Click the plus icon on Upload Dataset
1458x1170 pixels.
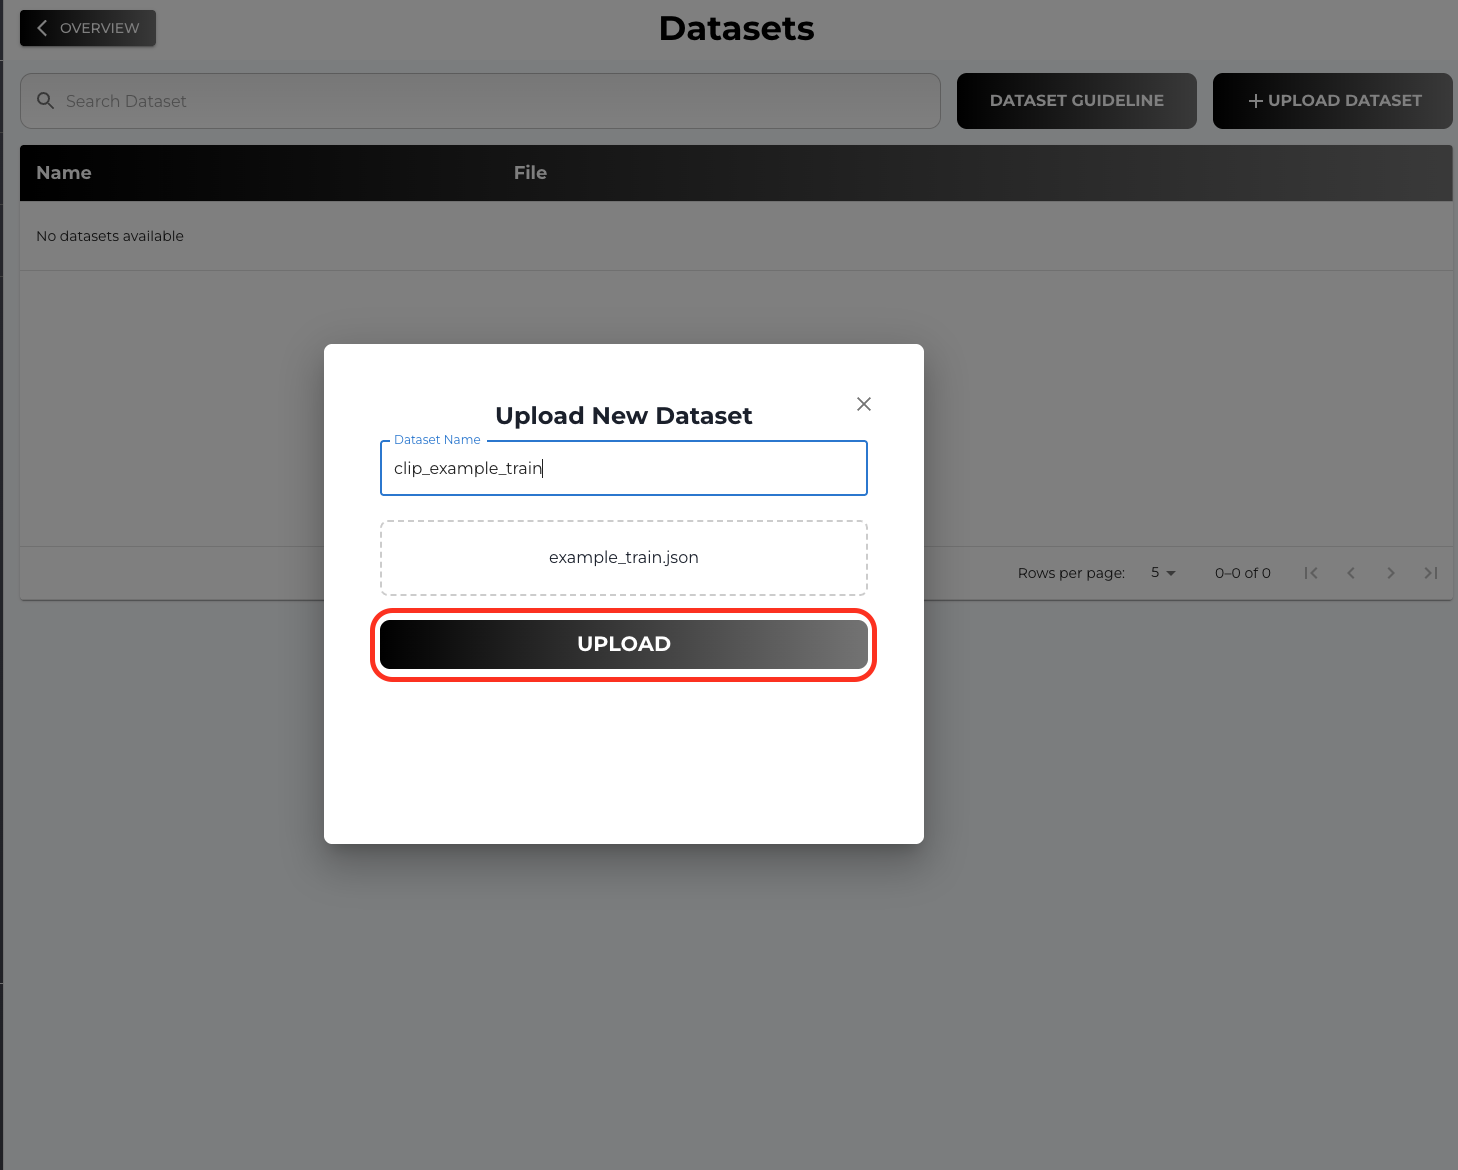tap(1254, 100)
